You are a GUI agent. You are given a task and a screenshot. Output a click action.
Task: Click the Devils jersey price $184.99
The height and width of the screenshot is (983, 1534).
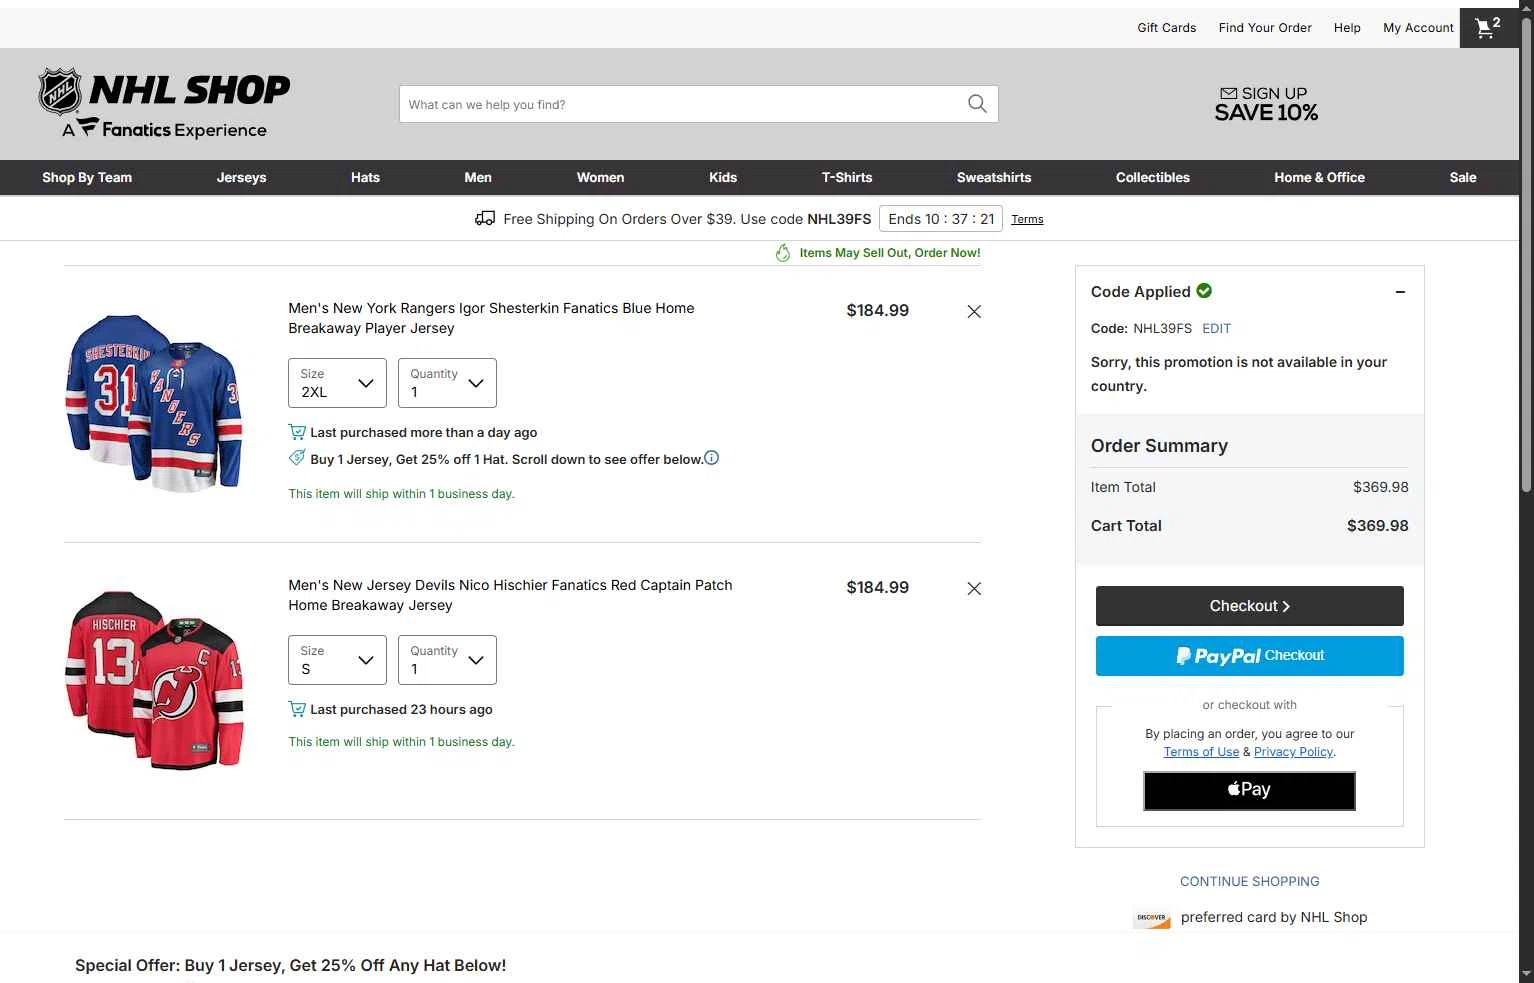coord(878,588)
